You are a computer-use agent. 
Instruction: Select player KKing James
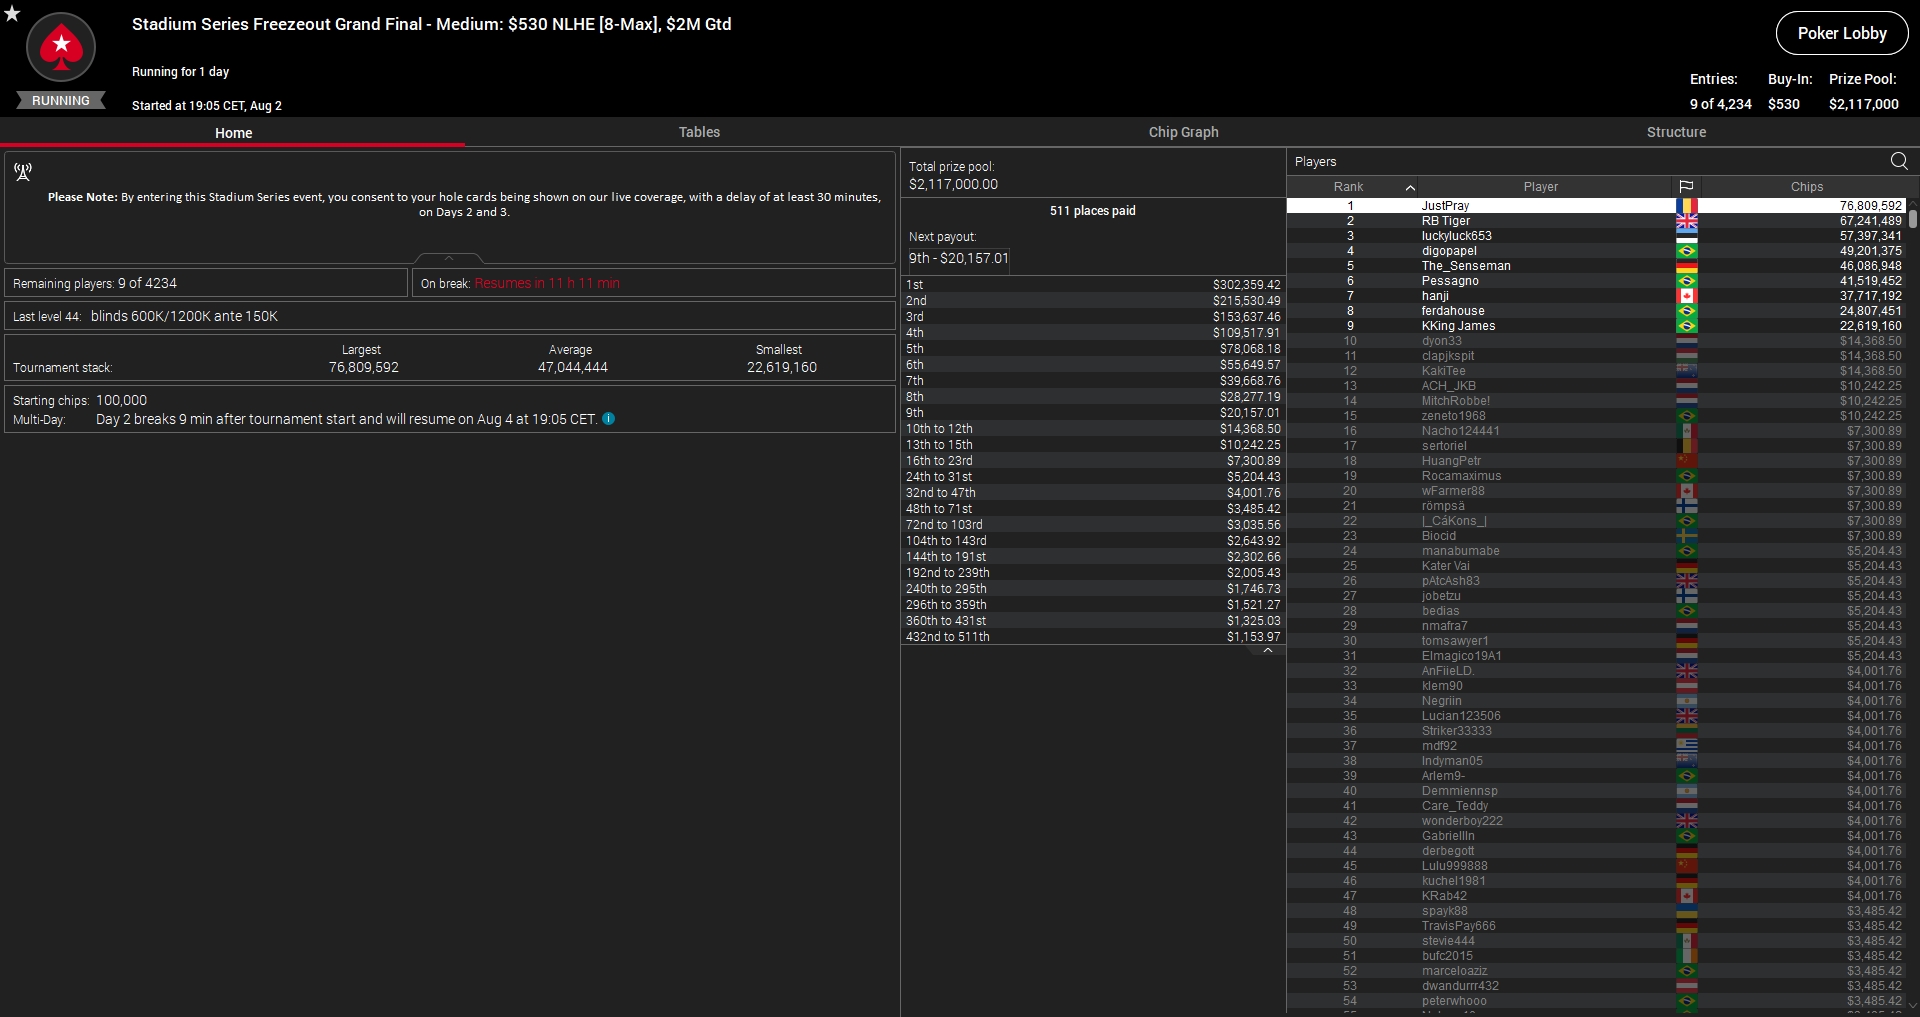(x=1596, y=326)
